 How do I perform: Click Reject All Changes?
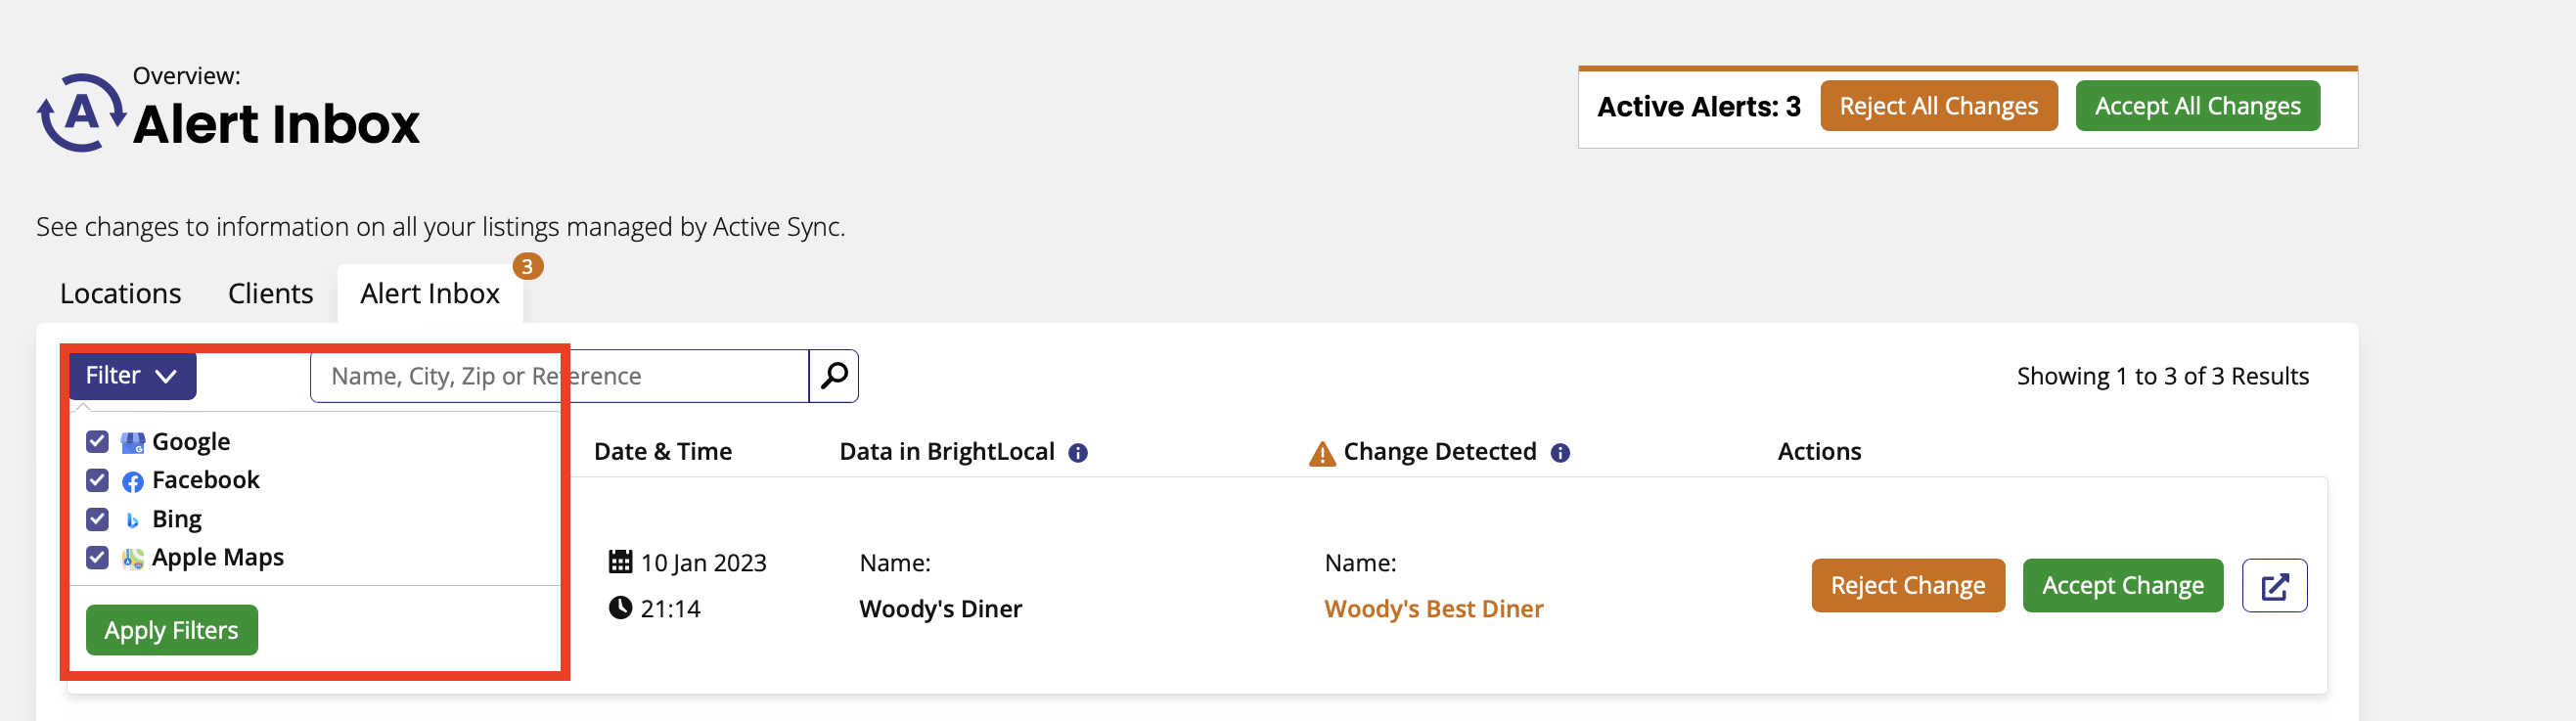click(x=1938, y=106)
